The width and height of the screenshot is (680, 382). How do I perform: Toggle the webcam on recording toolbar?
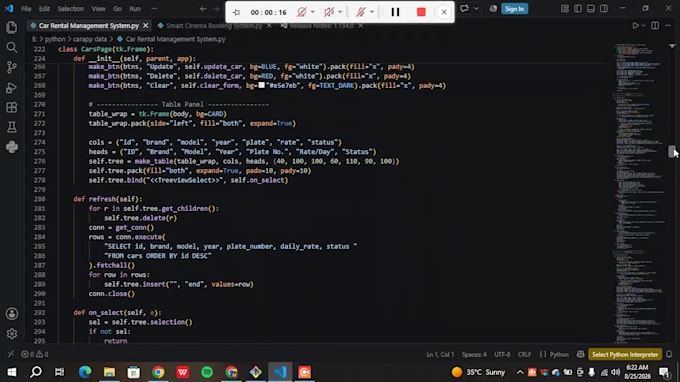[301, 12]
